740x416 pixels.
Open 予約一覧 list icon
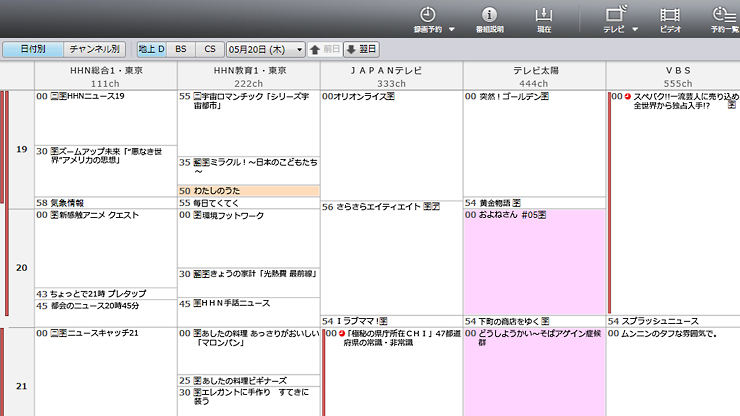(724, 15)
